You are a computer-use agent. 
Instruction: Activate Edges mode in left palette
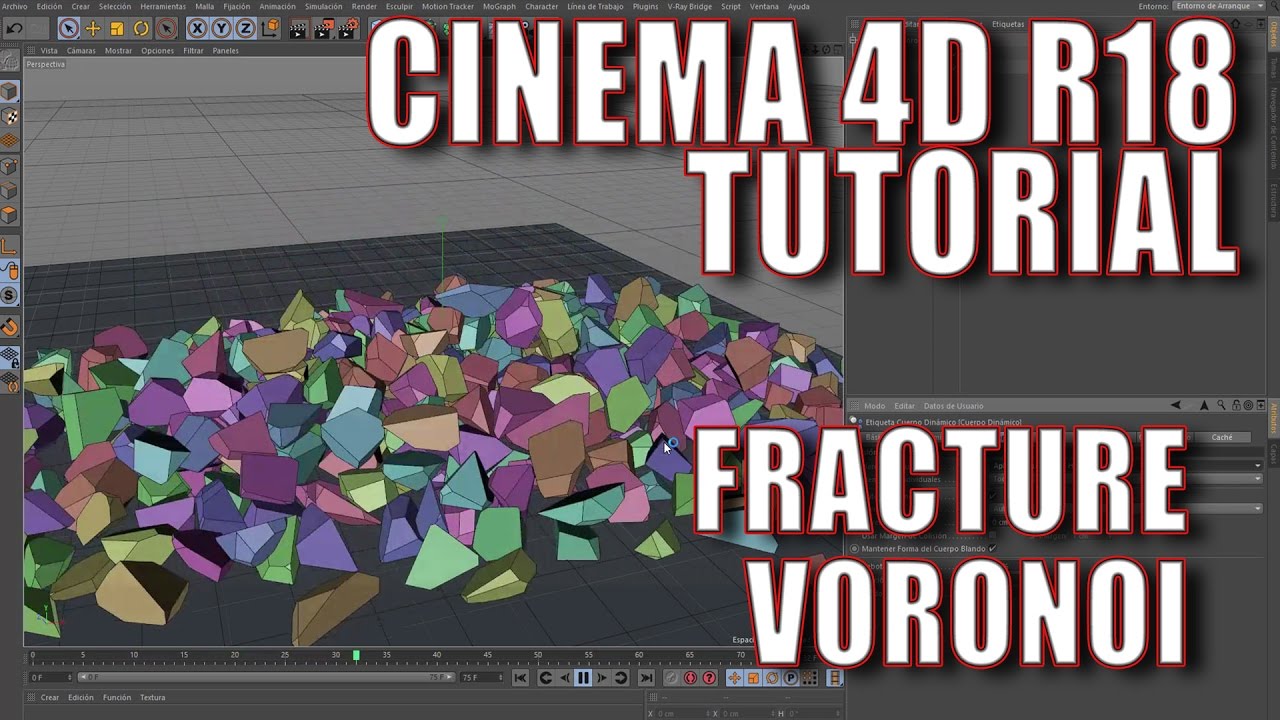(9, 191)
